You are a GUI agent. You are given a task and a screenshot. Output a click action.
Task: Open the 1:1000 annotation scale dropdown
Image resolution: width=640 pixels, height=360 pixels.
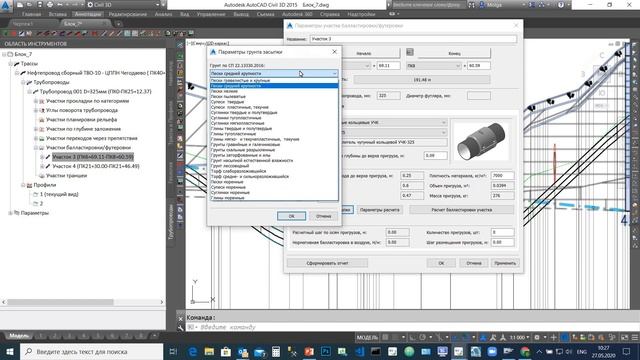tap(519, 338)
